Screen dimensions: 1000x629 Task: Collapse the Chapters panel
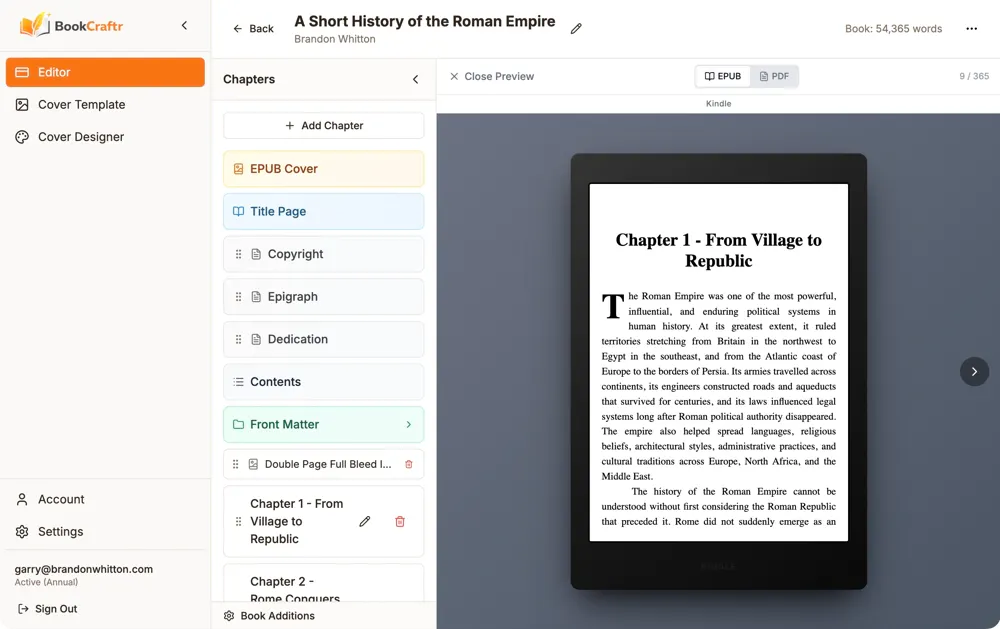point(415,79)
